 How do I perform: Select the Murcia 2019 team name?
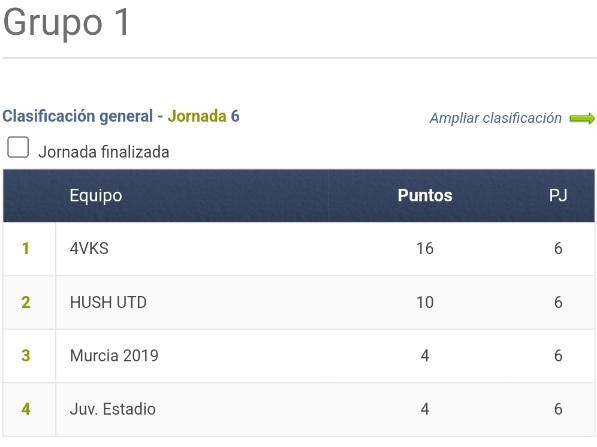point(114,356)
